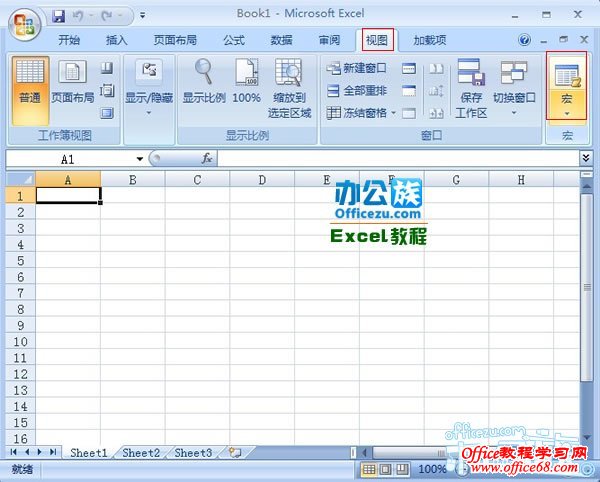Click the fx insert function button
600x482 pixels.
click(207, 158)
